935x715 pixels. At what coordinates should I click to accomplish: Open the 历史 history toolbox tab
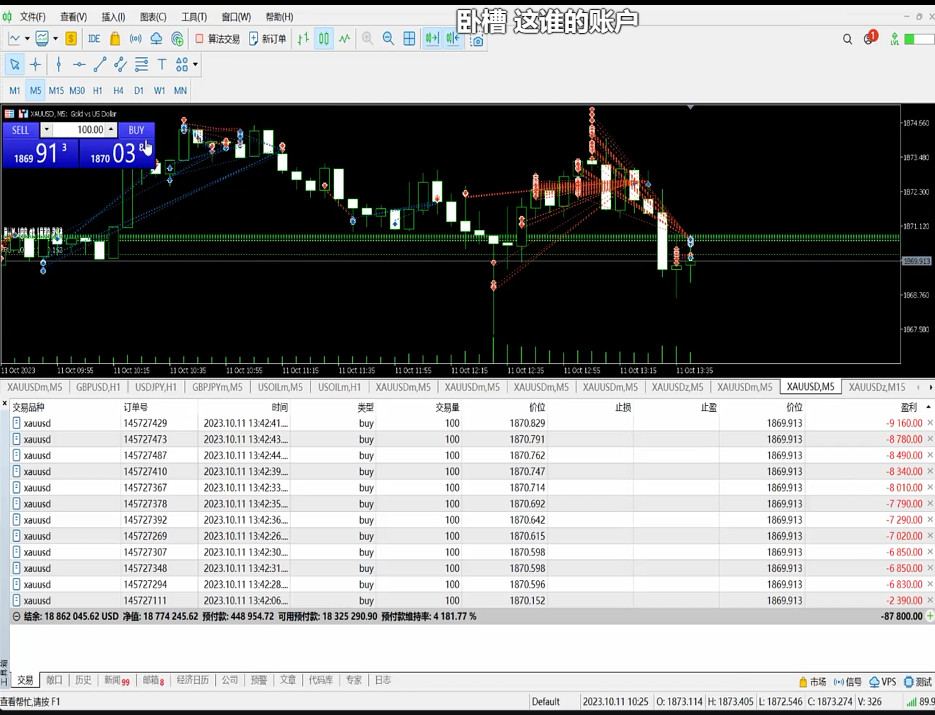83,680
